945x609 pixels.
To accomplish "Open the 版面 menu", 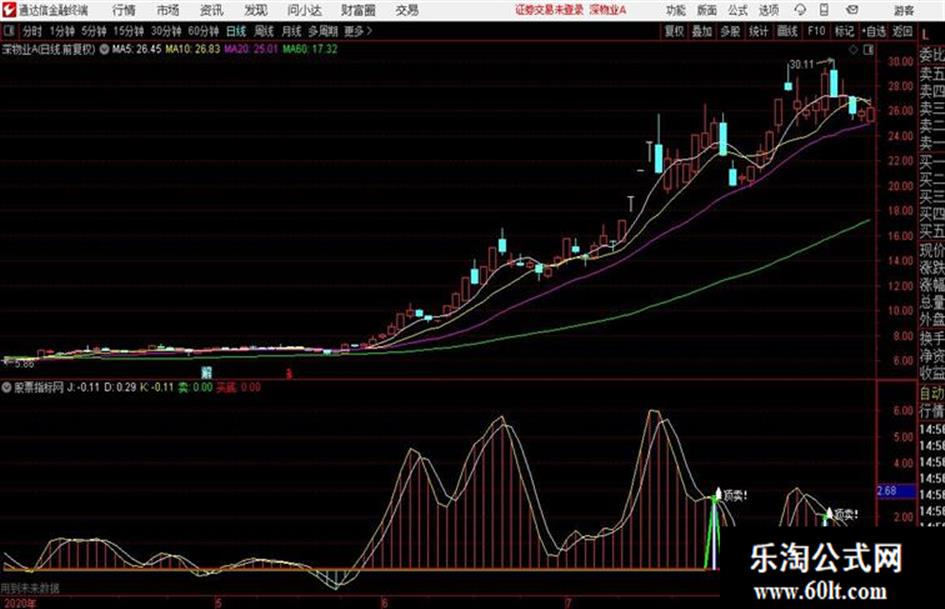I will coord(707,10).
